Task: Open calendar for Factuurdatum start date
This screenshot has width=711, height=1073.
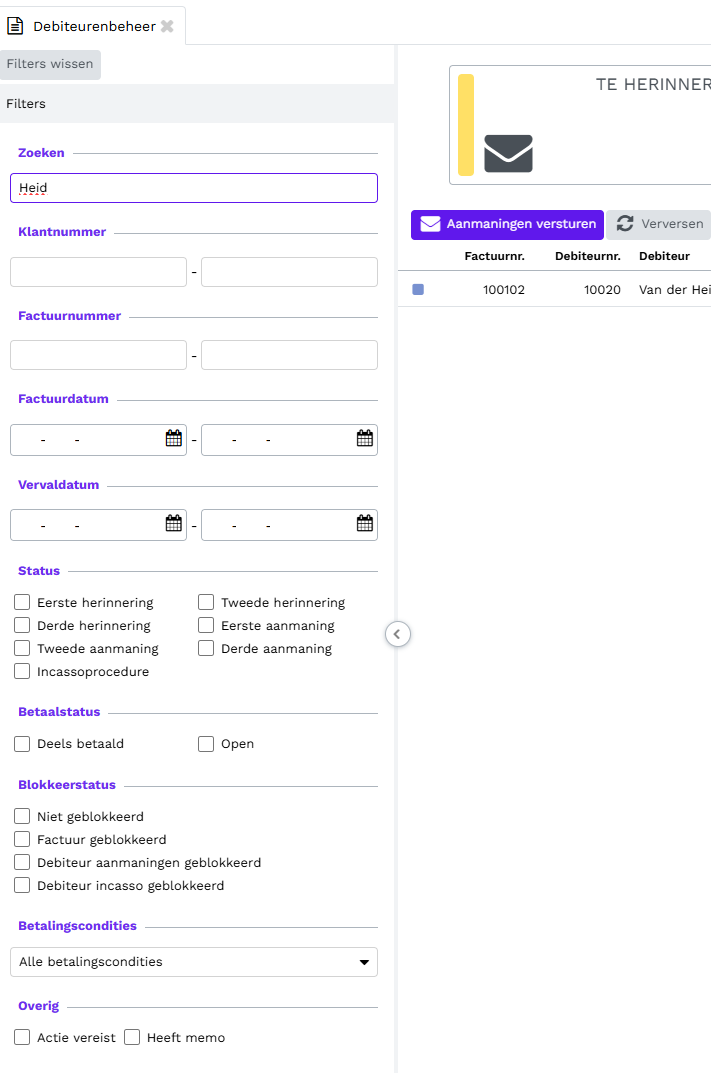Action: pyautogui.click(x=174, y=439)
